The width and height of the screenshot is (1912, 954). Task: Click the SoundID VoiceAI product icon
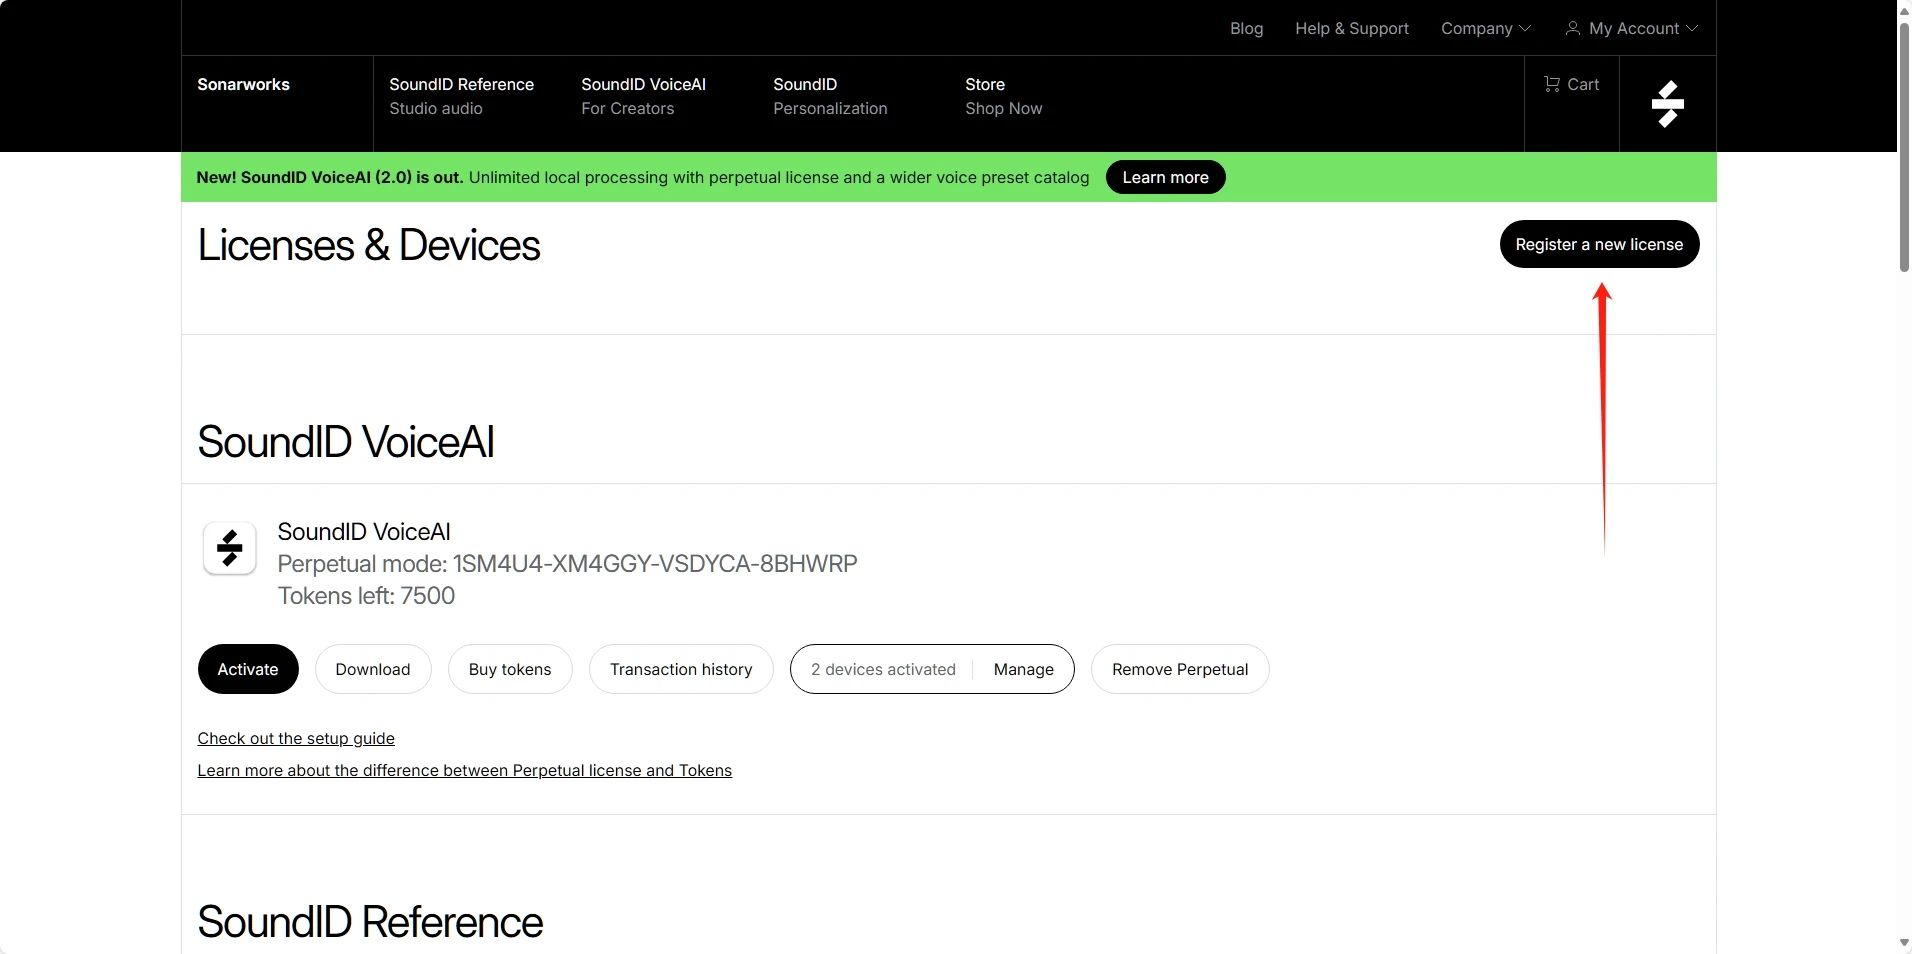click(230, 548)
